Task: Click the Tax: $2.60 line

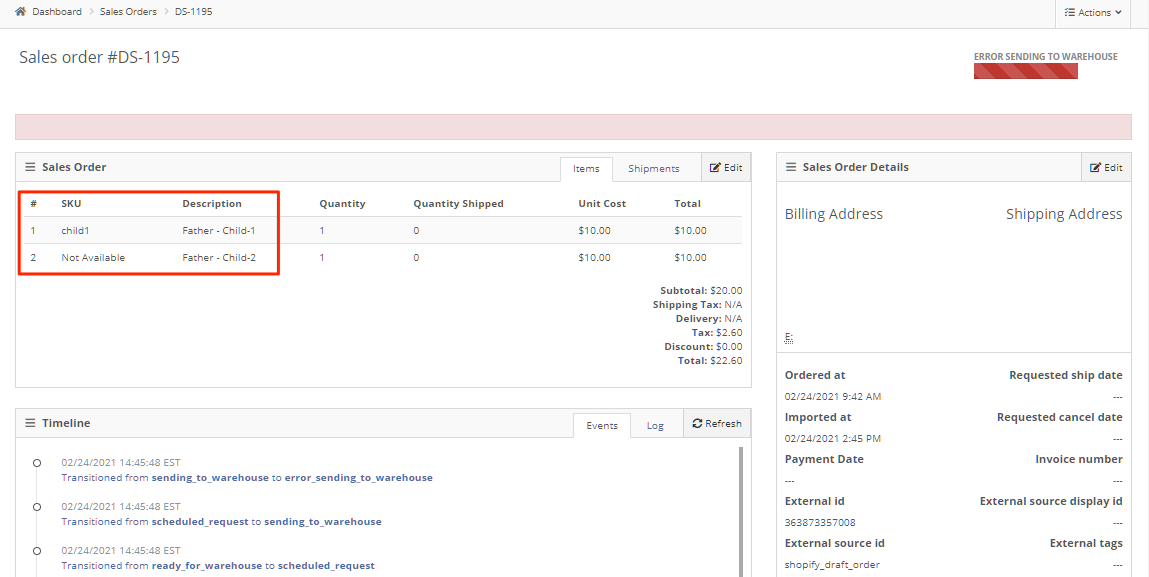Action: (x=717, y=333)
